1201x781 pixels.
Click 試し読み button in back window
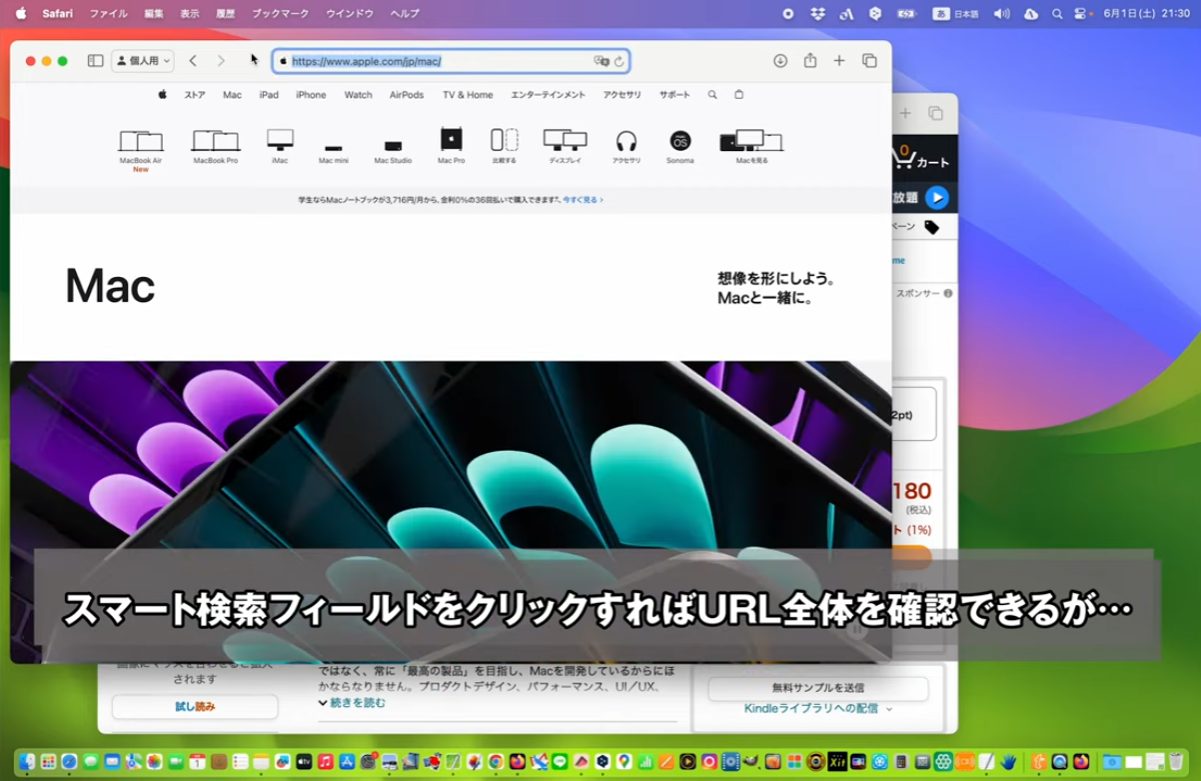click(195, 707)
